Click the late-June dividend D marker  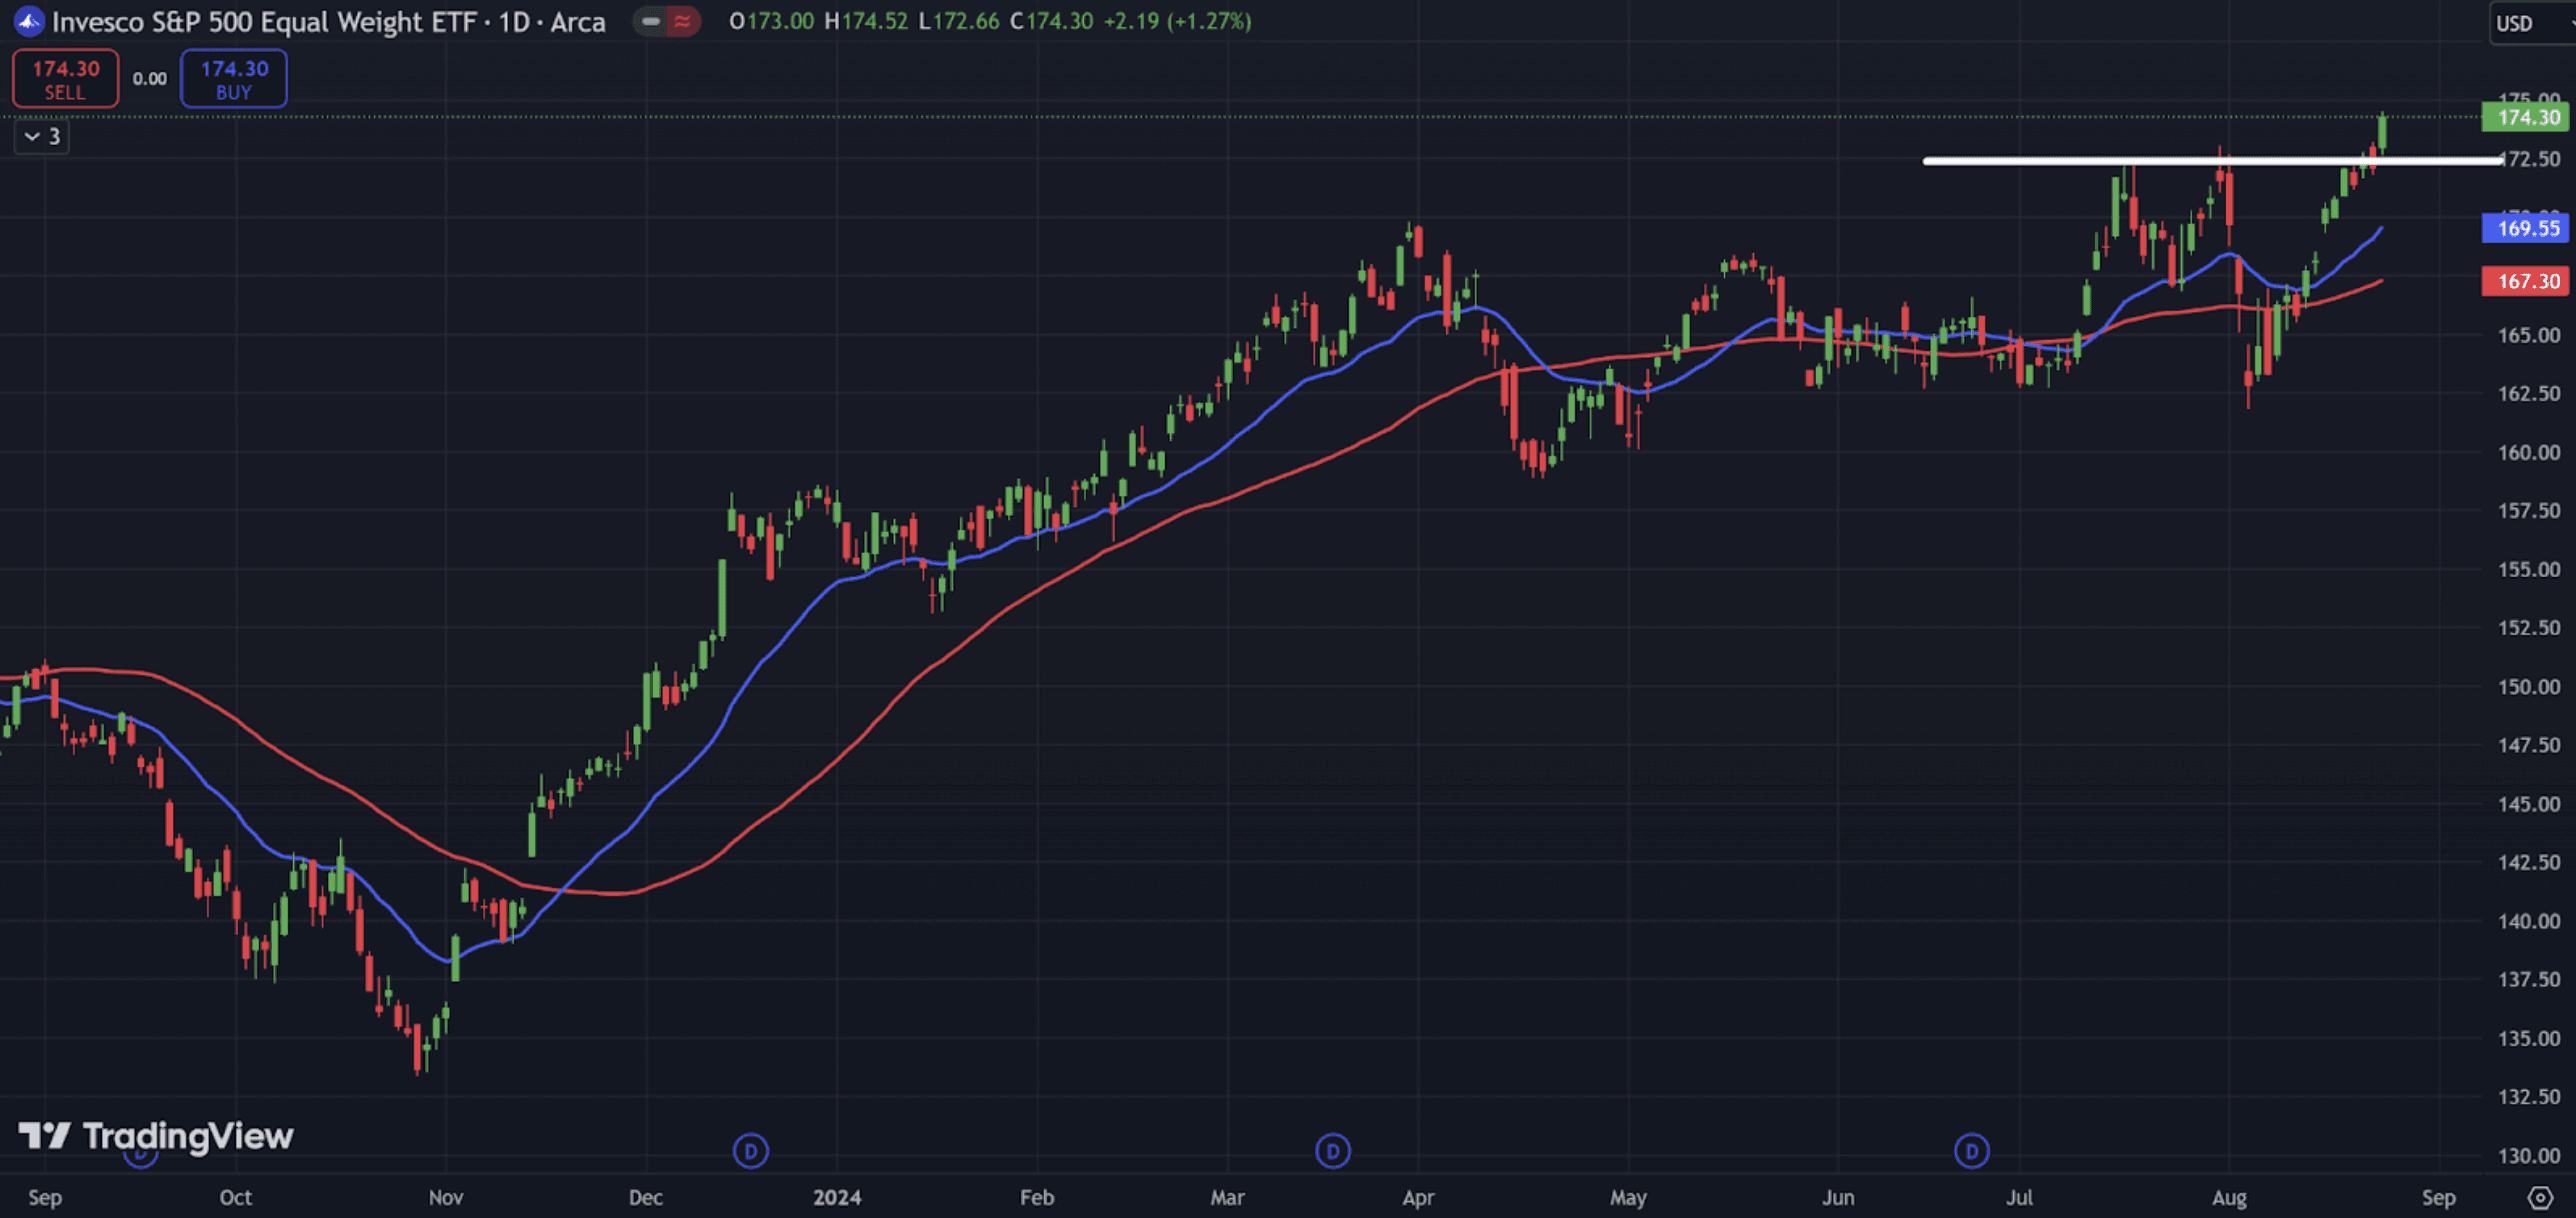pyautogui.click(x=1971, y=1151)
